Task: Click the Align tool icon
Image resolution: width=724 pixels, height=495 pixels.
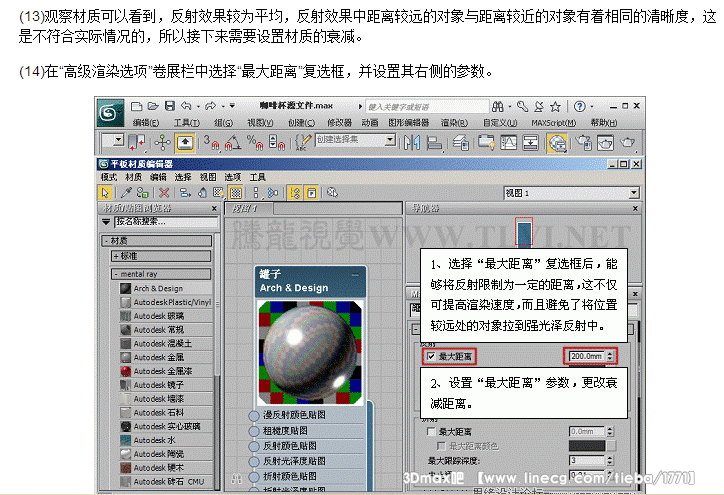Action: [x=434, y=142]
